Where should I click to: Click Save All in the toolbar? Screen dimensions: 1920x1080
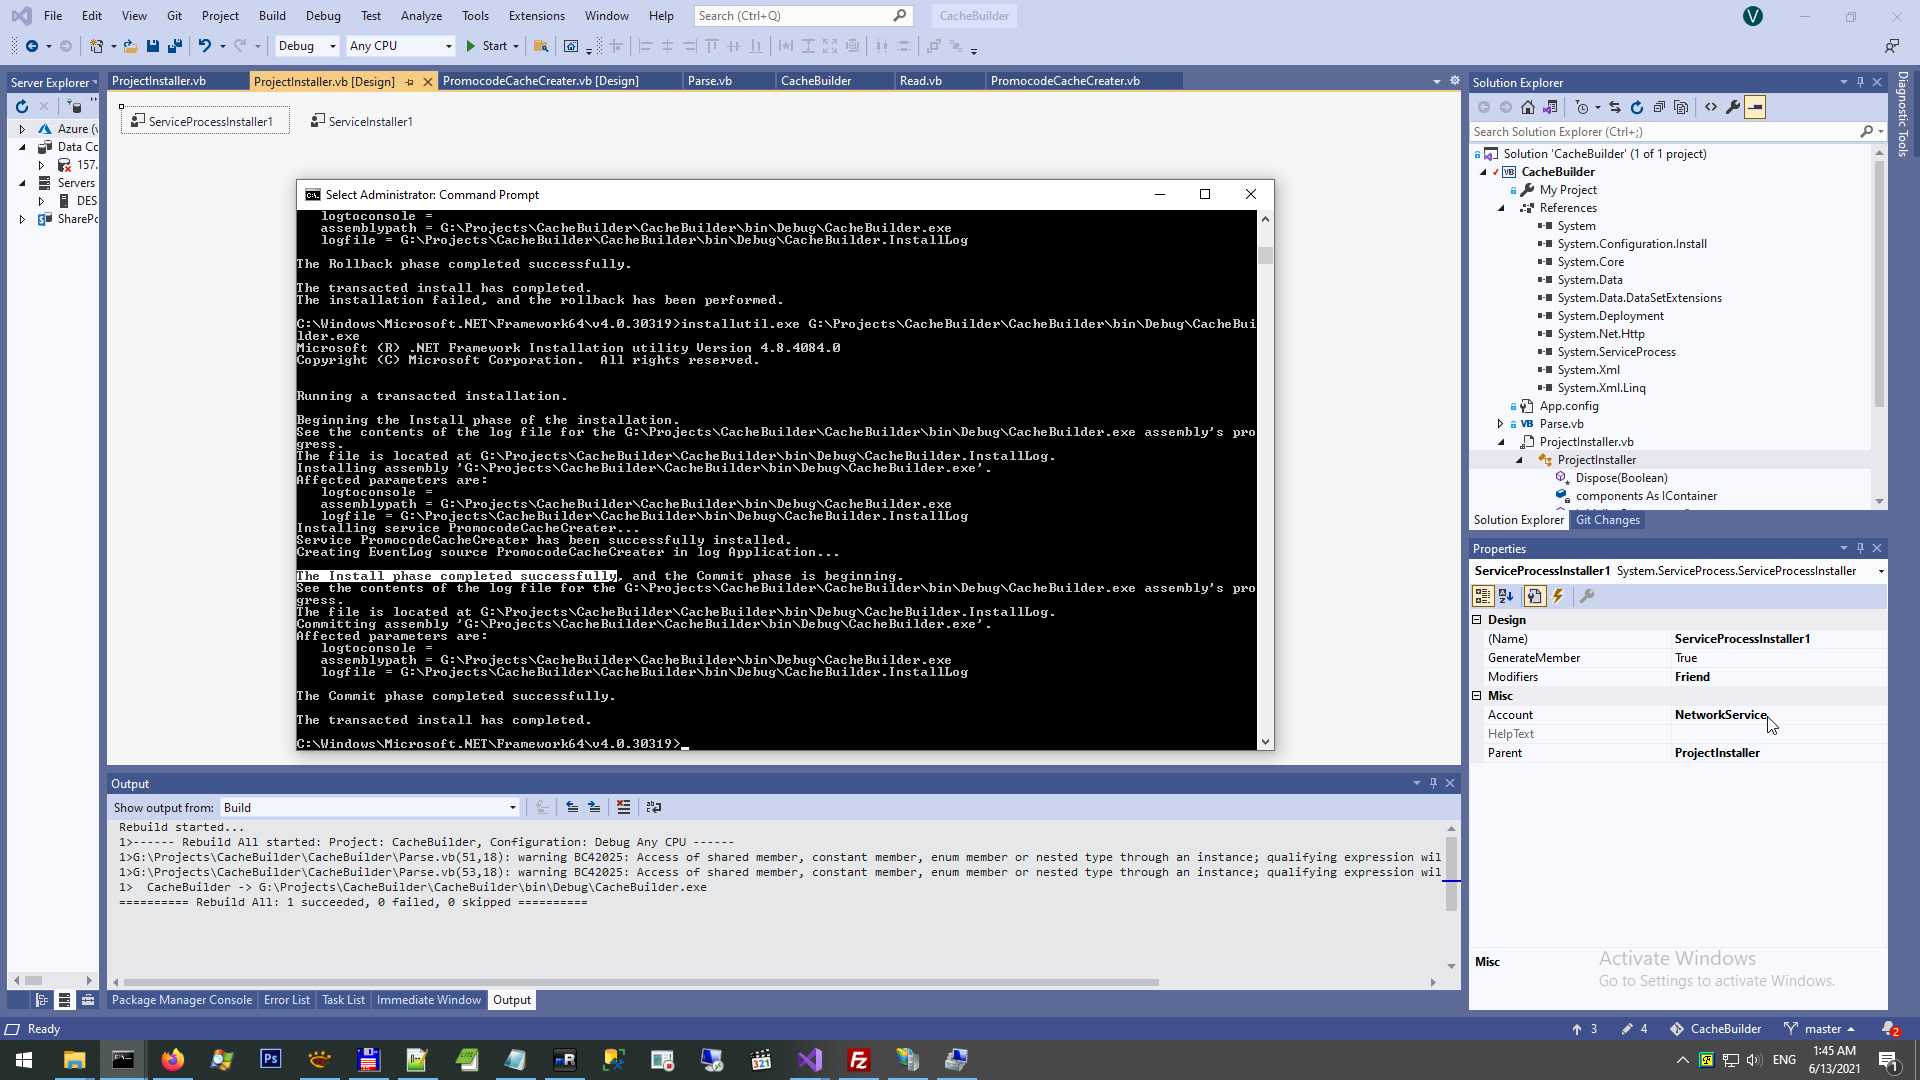click(x=174, y=46)
